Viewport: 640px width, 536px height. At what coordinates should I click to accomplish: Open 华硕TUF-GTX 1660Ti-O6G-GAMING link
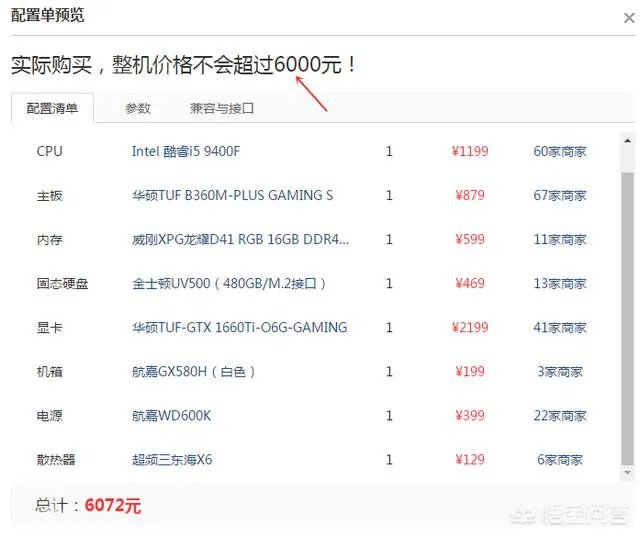(240, 328)
